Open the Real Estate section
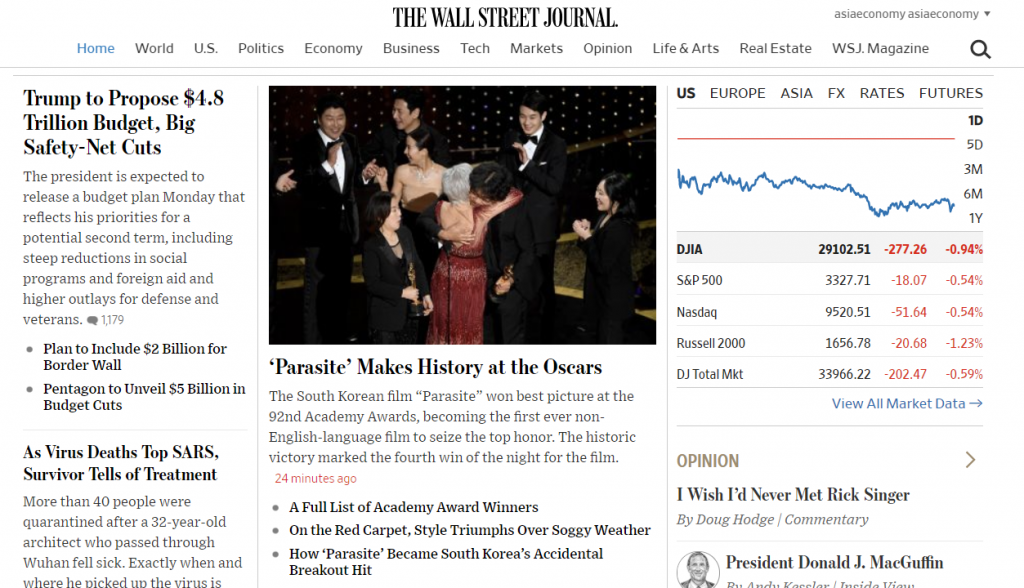 point(775,48)
